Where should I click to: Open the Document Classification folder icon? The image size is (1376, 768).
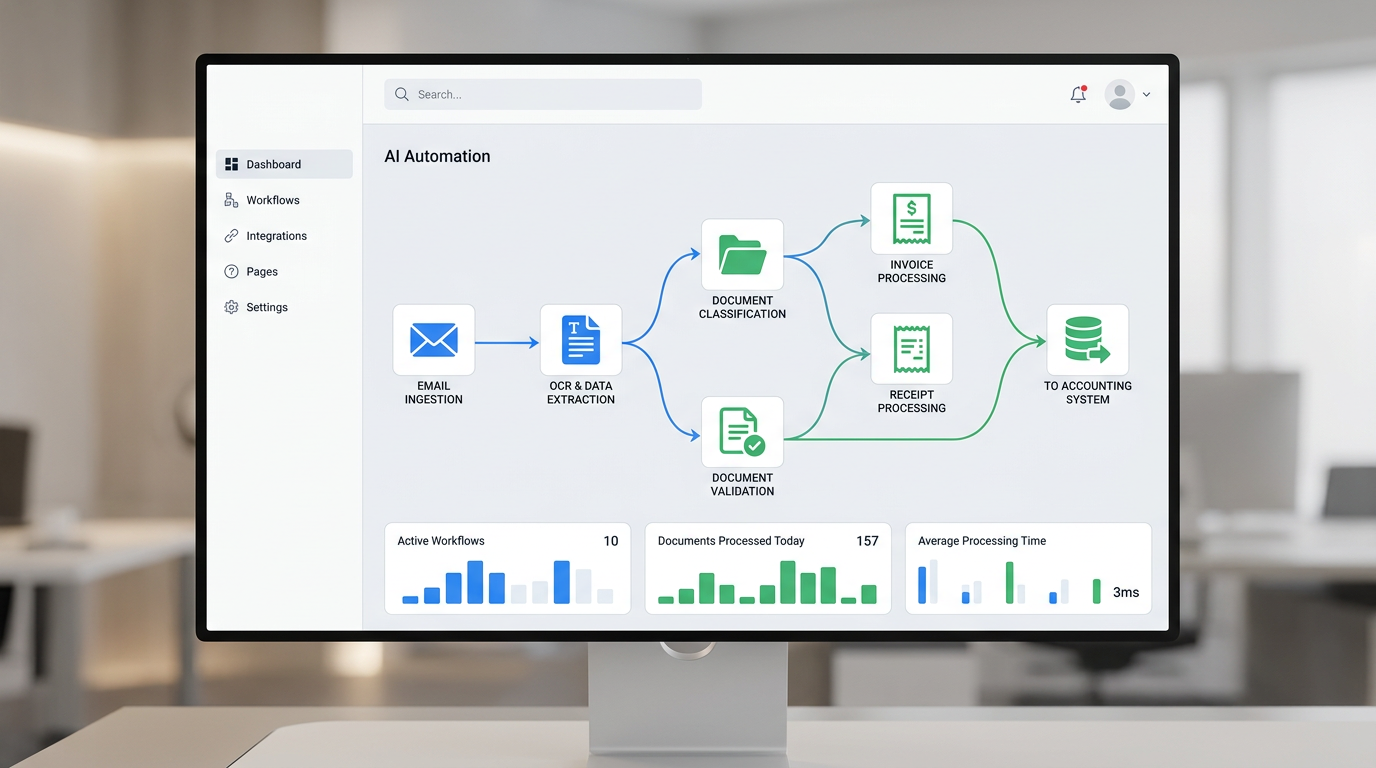pyautogui.click(x=742, y=255)
